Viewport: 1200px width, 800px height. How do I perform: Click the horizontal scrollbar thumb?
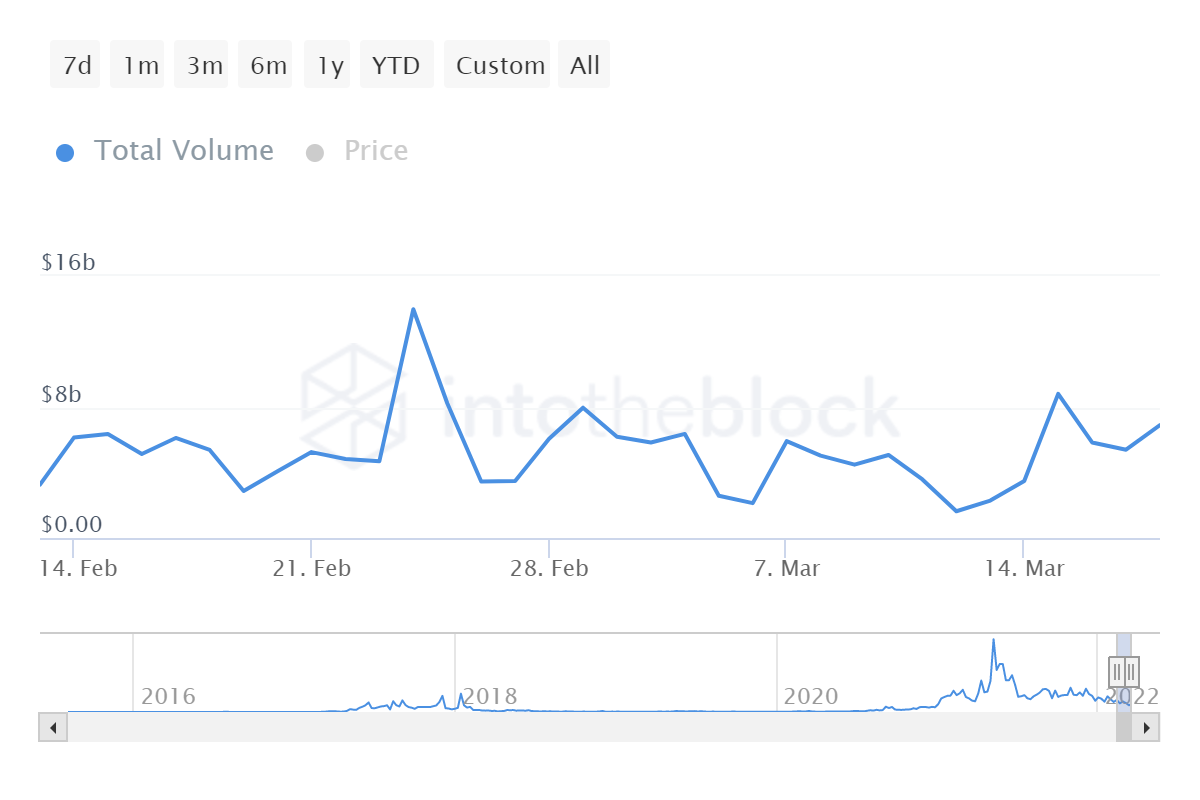click(1124, 727)
